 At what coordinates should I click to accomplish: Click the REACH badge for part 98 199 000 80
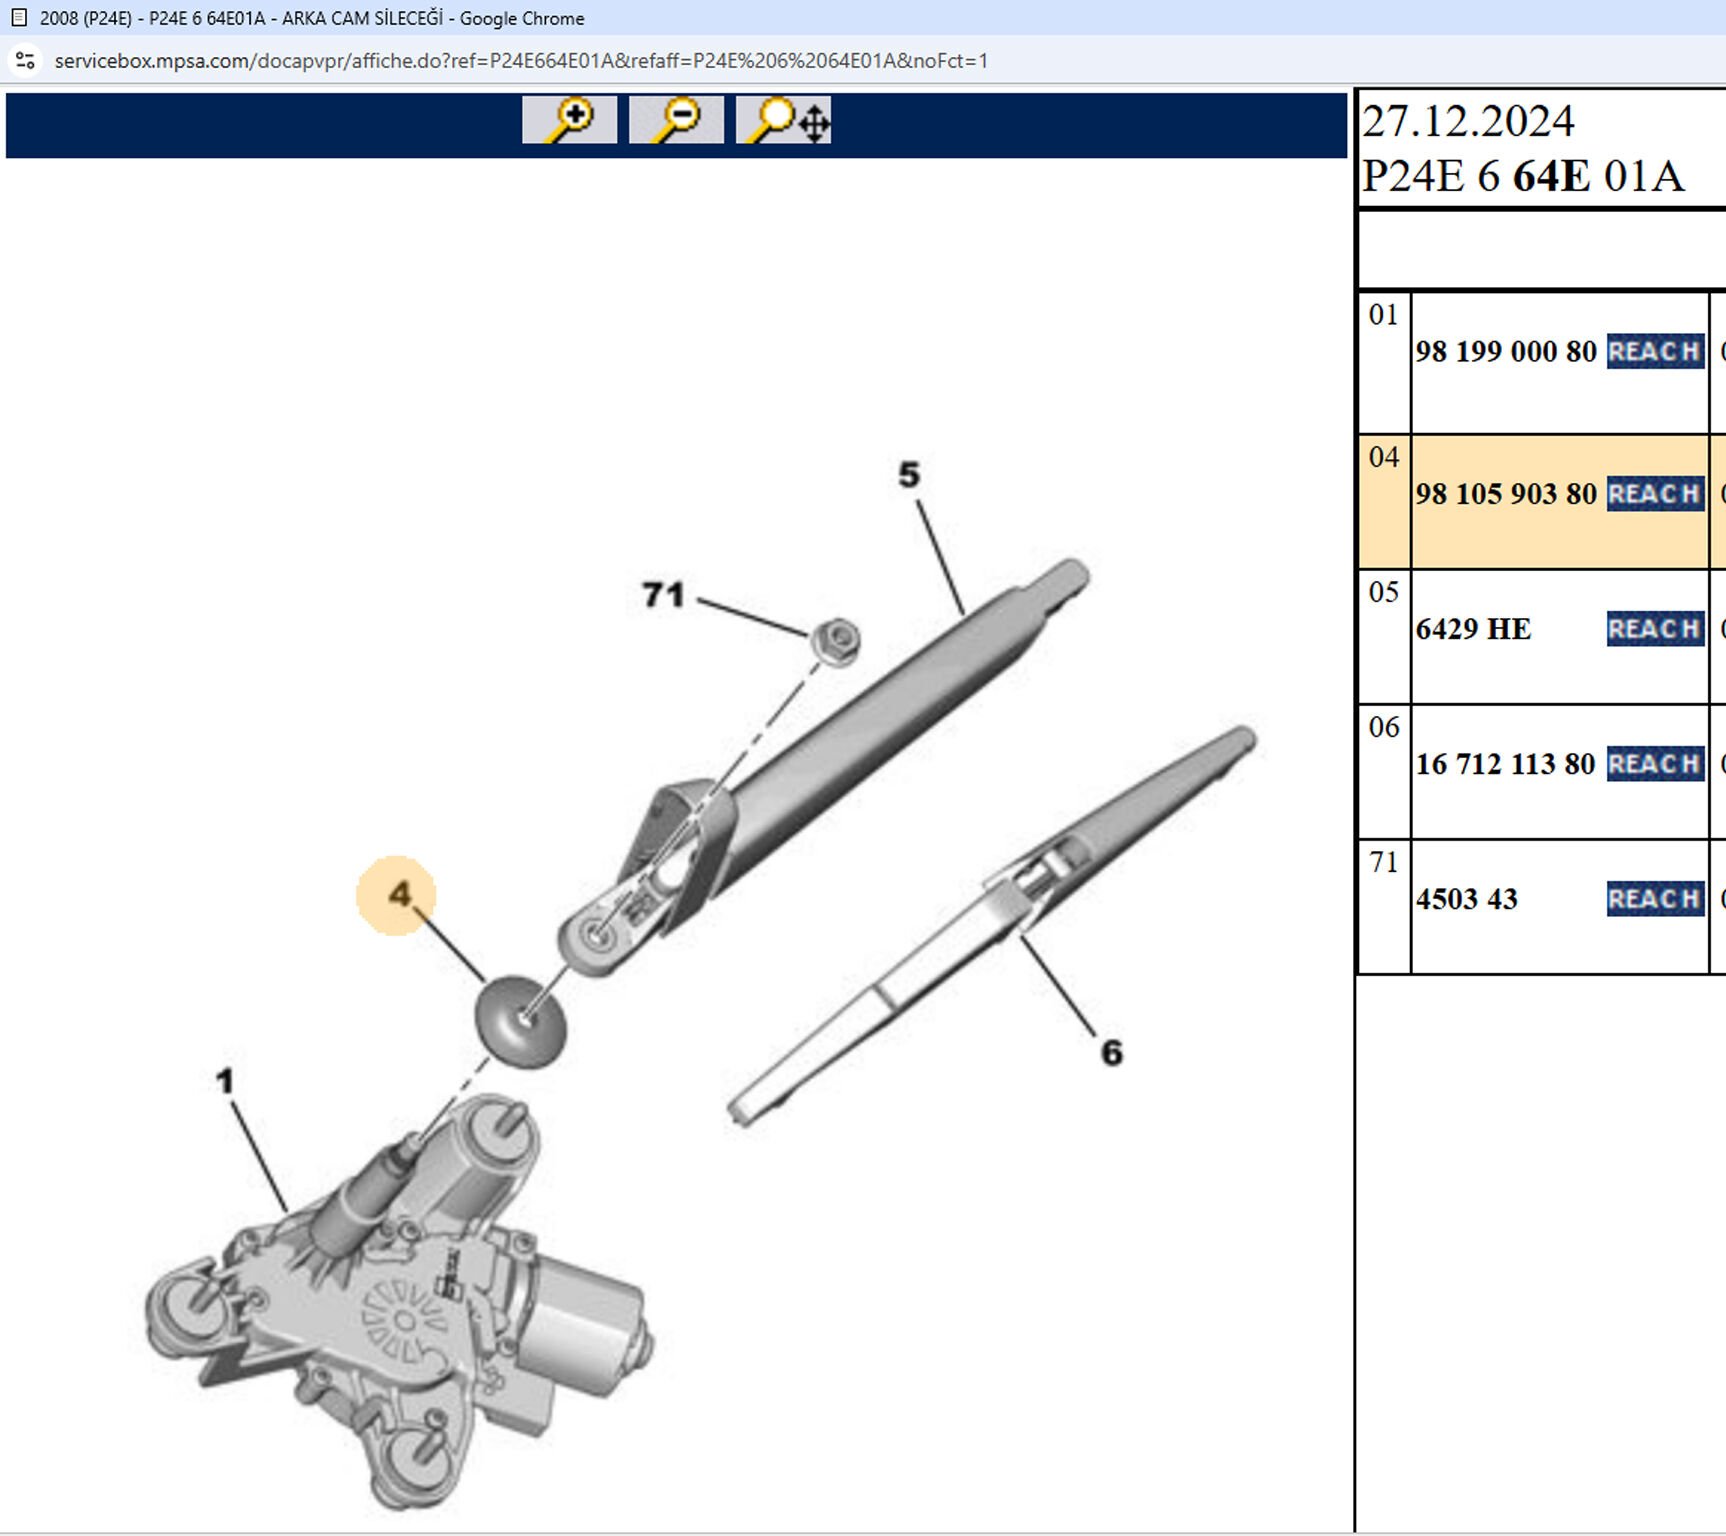click(1654, 351)
